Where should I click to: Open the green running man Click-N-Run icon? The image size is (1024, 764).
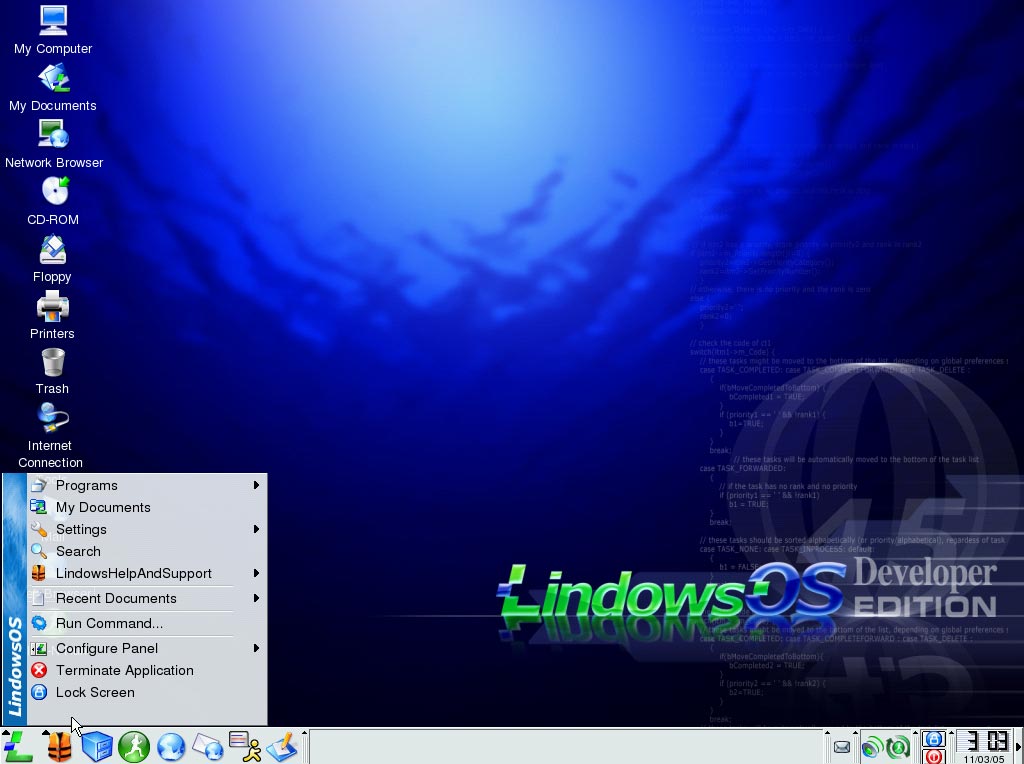pos(134,746)
